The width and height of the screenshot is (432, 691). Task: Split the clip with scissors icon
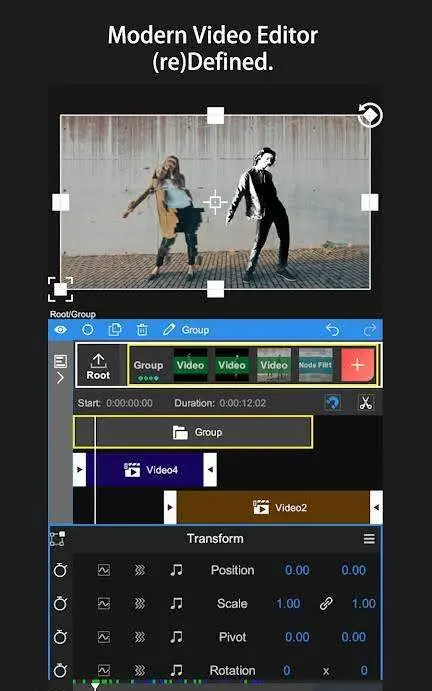tap(365, 403)
